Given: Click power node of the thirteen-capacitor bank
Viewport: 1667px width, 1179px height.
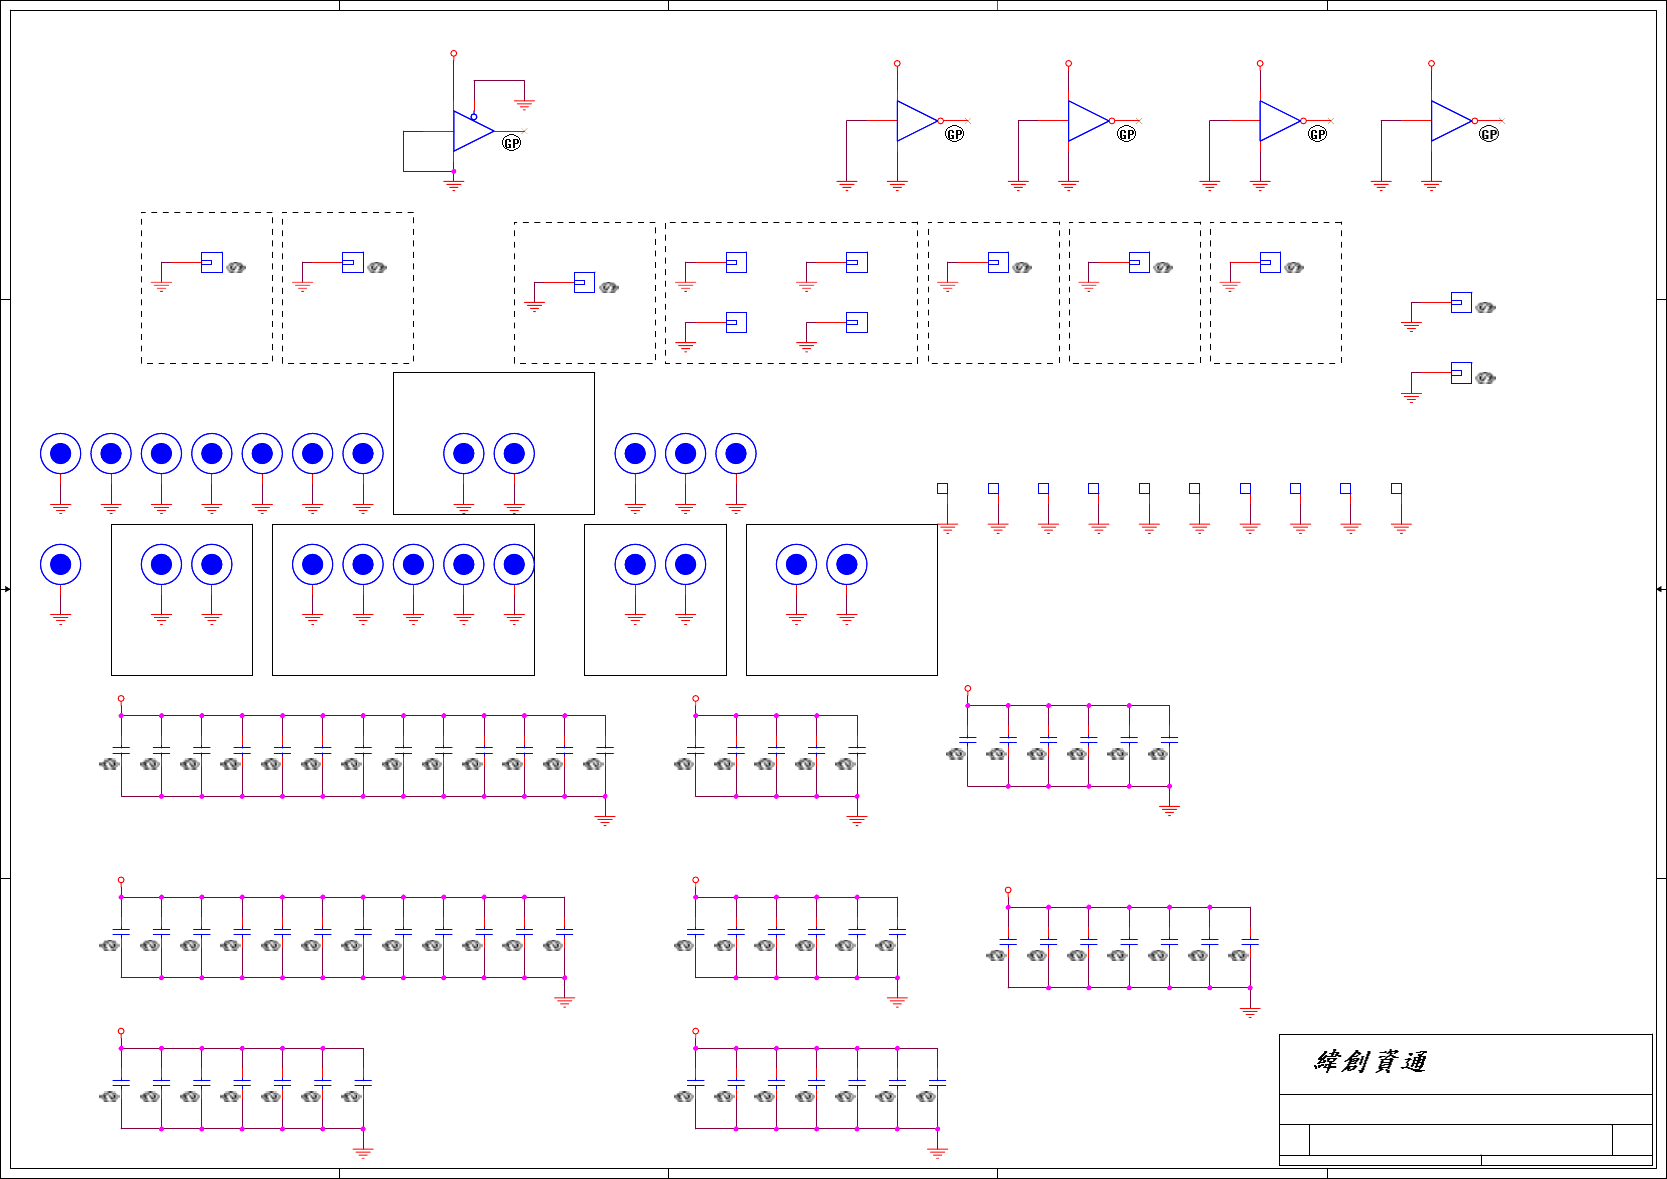Looking at the screenshot, I should point(121,699).
